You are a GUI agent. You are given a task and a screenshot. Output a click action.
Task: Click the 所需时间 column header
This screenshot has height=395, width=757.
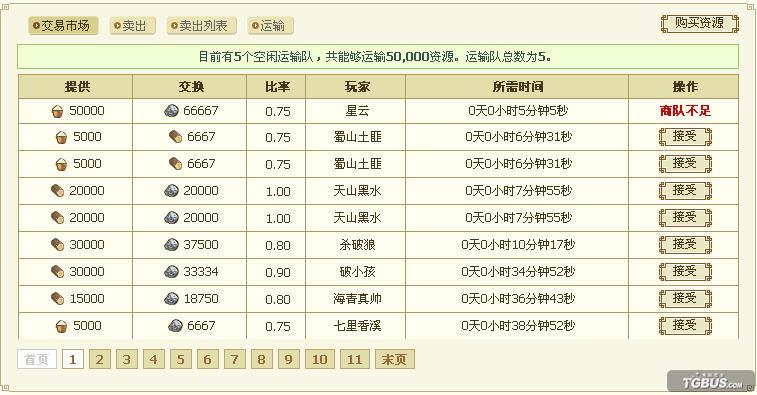coord(517,87)
